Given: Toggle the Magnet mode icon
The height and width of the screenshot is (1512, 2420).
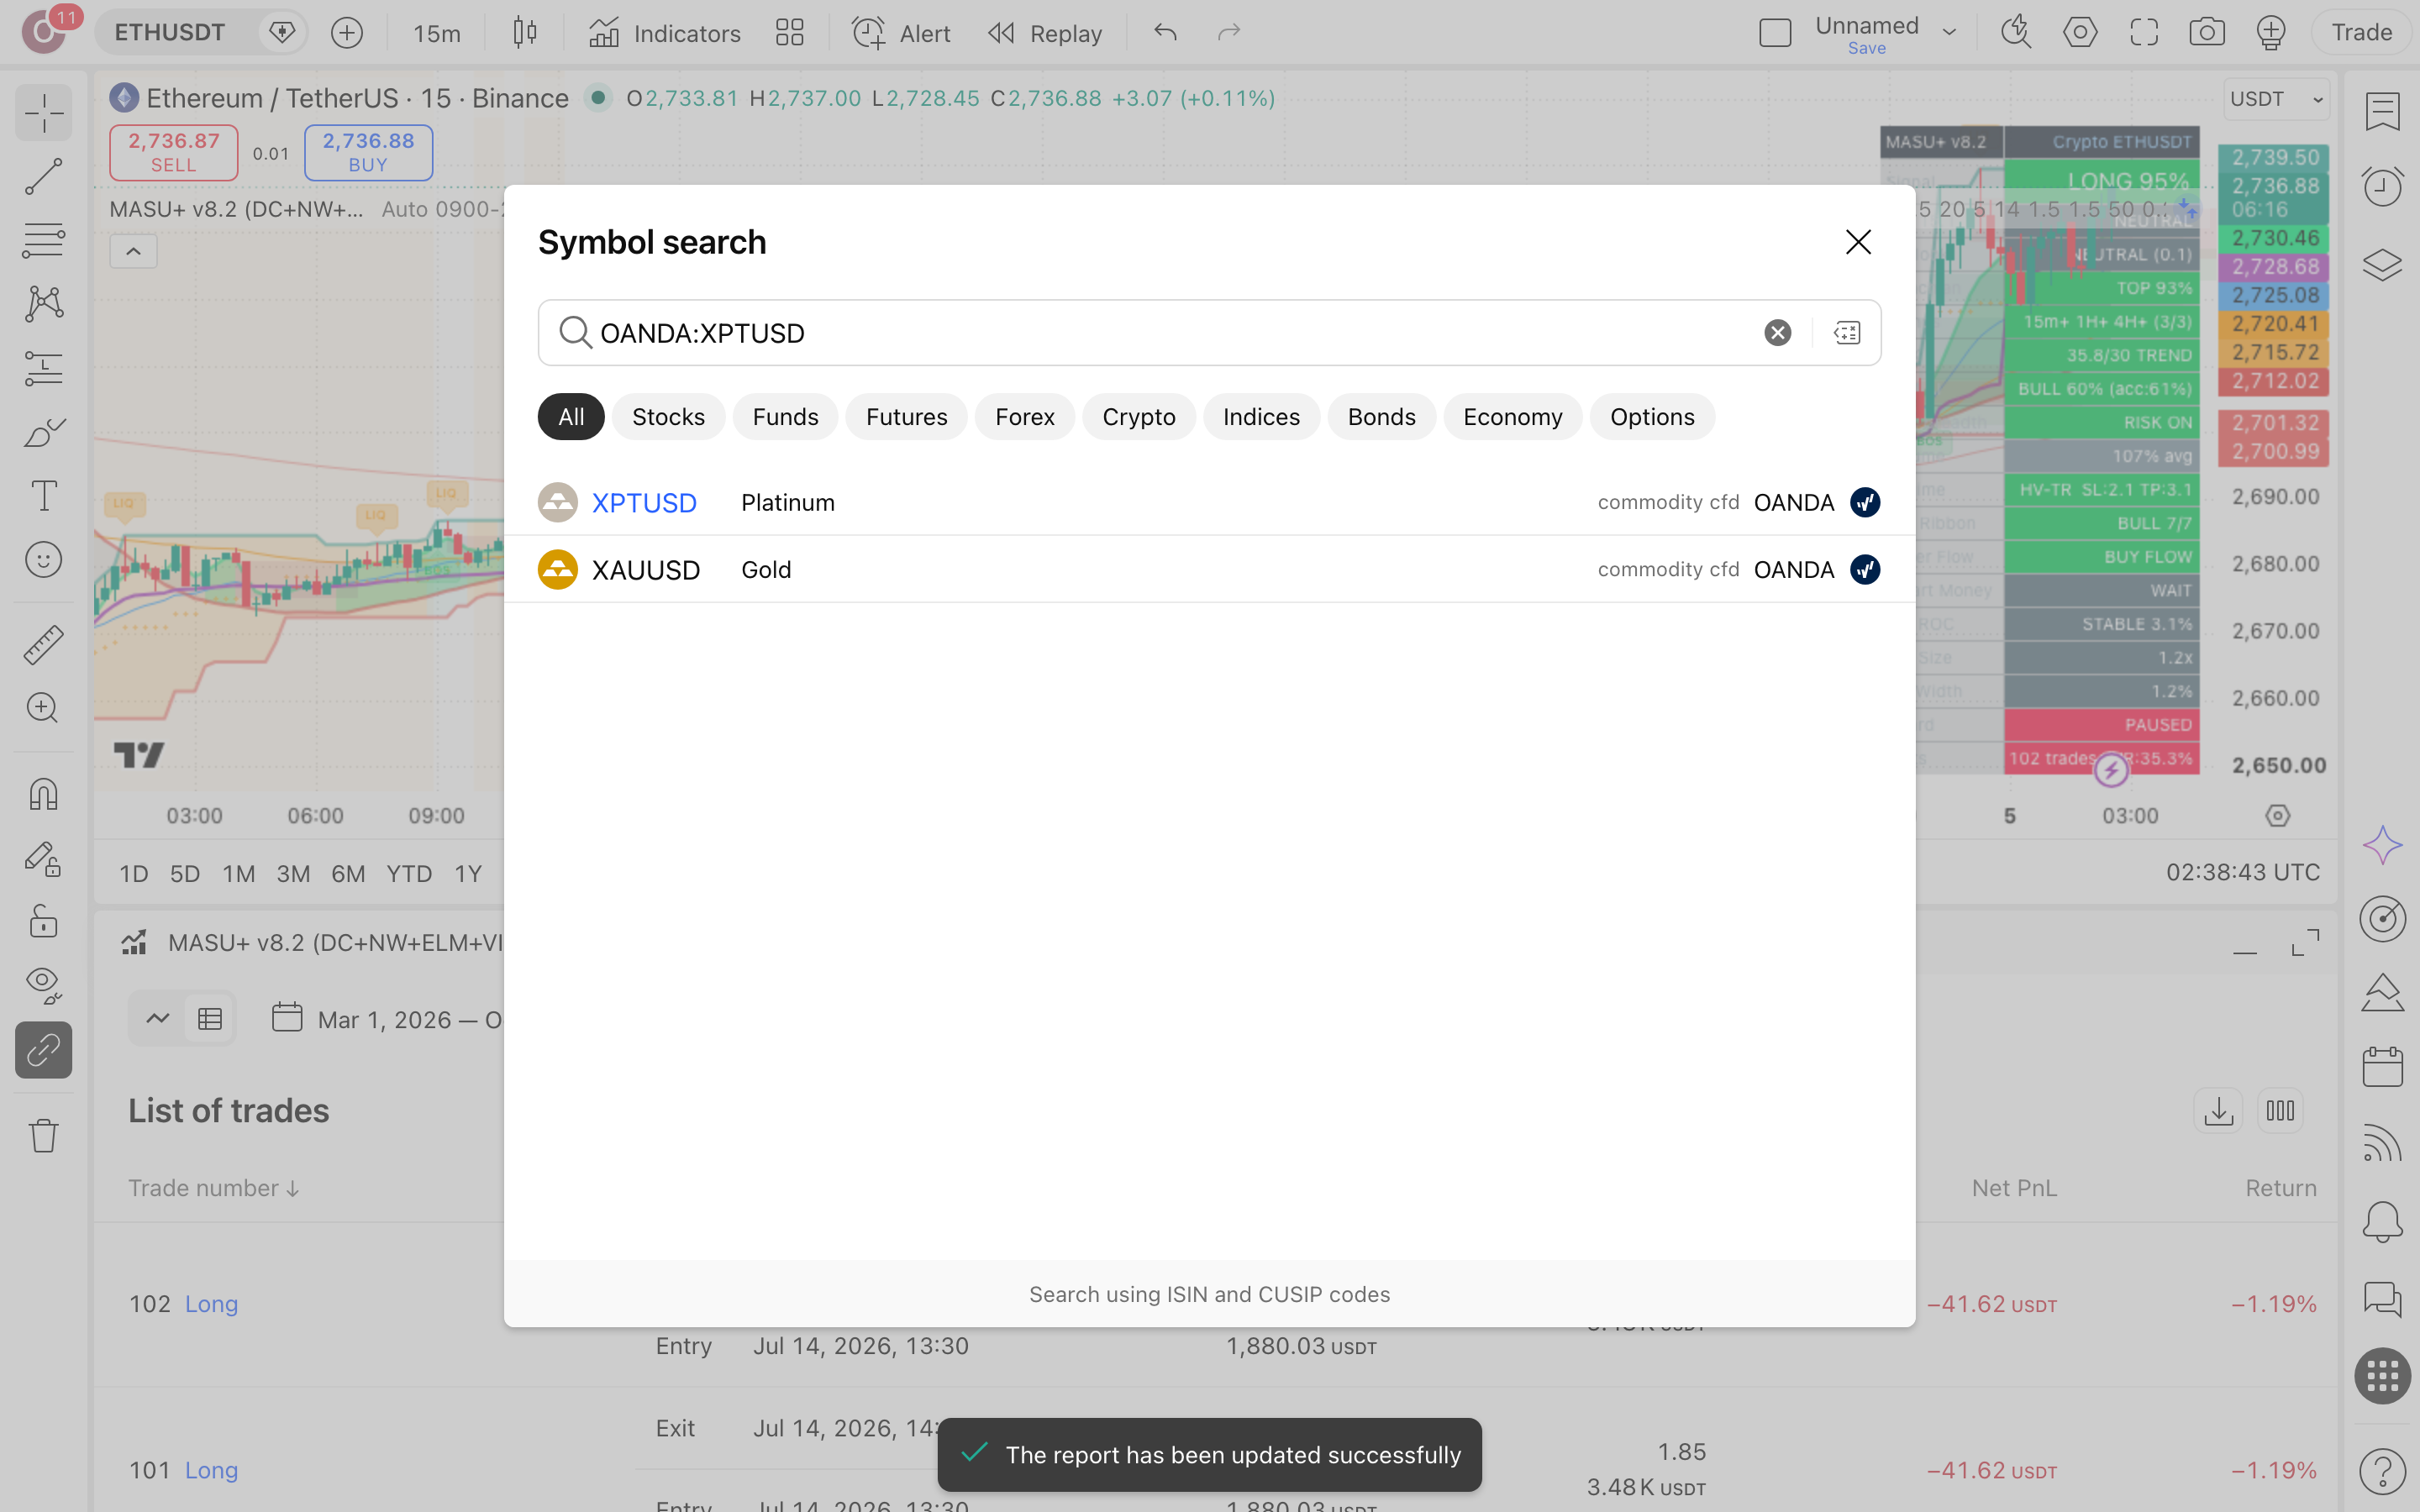Looking at the screenshot, I should click(x=44, y=795).
